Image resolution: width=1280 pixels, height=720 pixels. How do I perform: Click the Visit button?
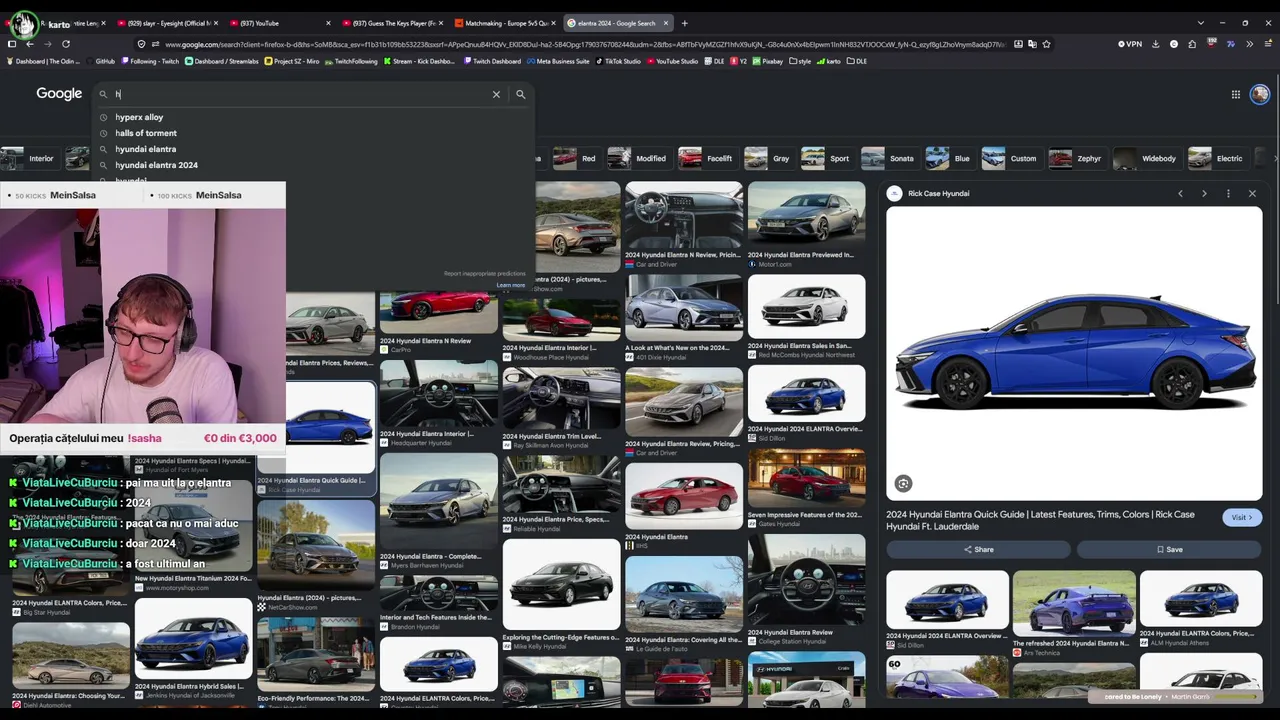pos(1241,518)
